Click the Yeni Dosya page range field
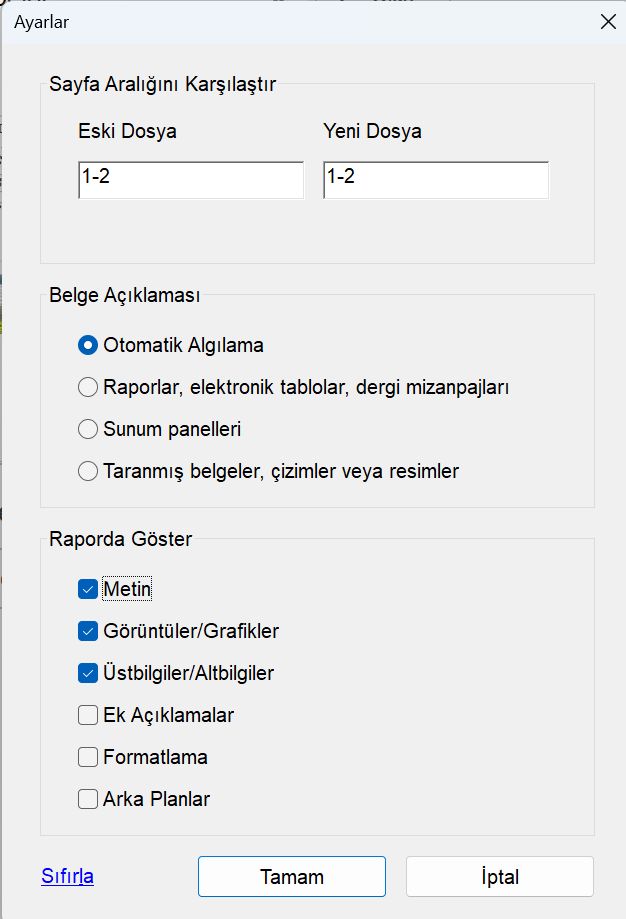Viewport: 626px width, 919px height. tap(434, 180)
